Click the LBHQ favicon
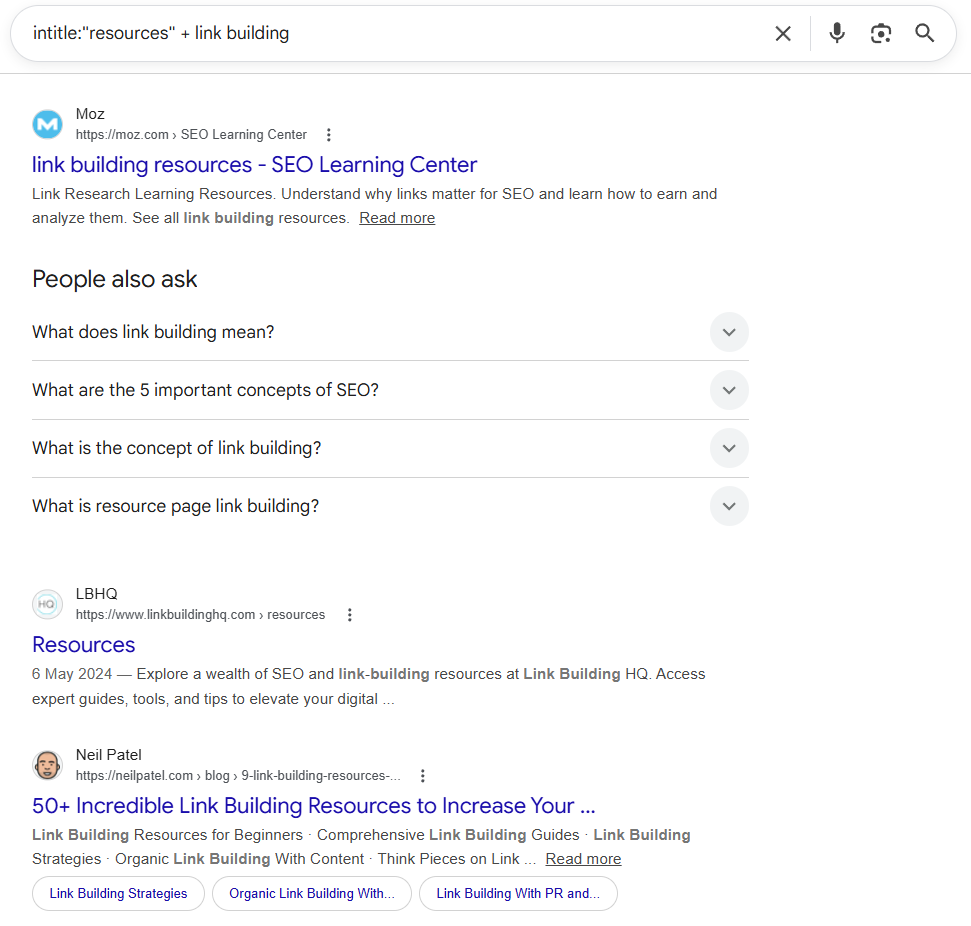This screenshot has width=971, height=926. coord(47,604)
